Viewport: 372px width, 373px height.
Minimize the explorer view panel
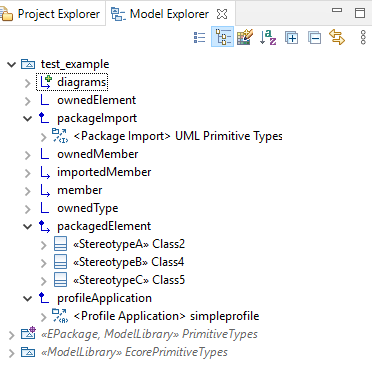pyautogui.click(x=337, y=10)
